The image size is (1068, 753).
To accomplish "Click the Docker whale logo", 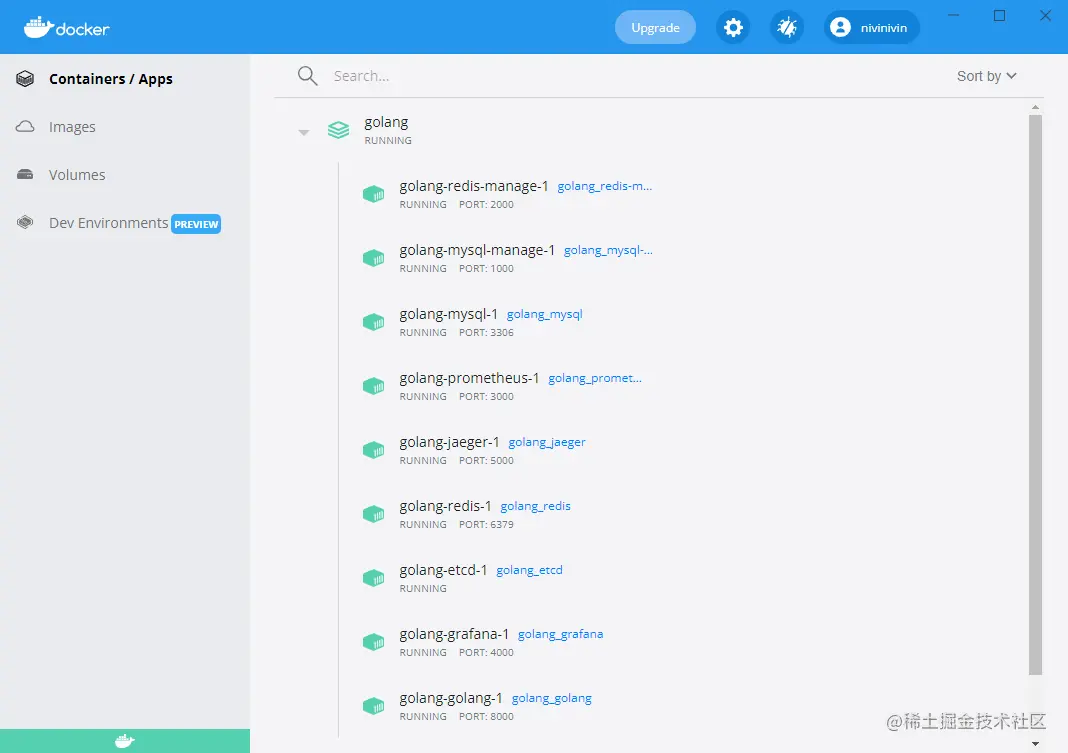I will click(66, 27).
